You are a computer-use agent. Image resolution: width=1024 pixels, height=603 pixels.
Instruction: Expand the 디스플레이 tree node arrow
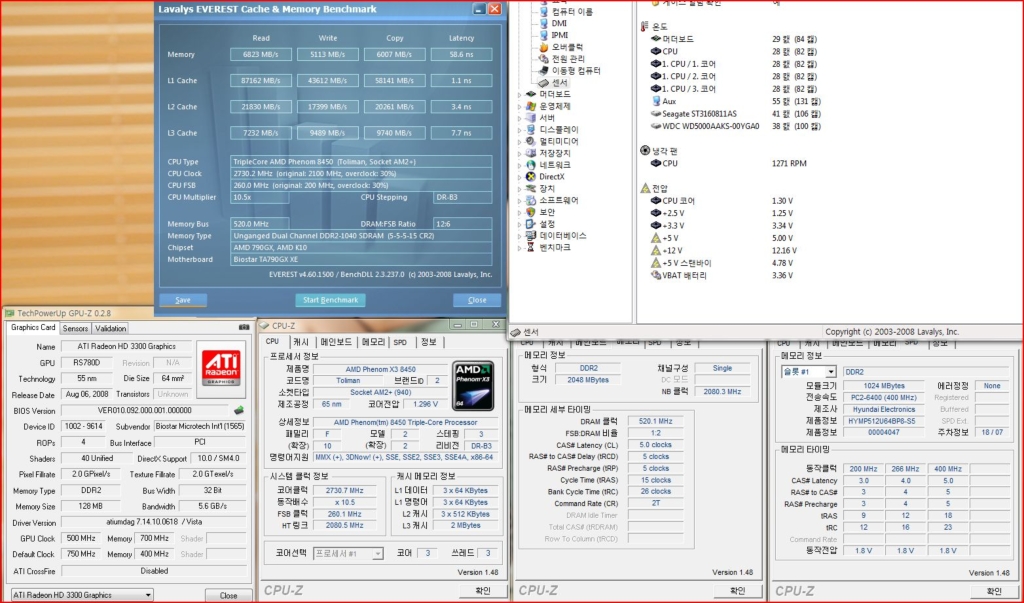click(520, 130)
